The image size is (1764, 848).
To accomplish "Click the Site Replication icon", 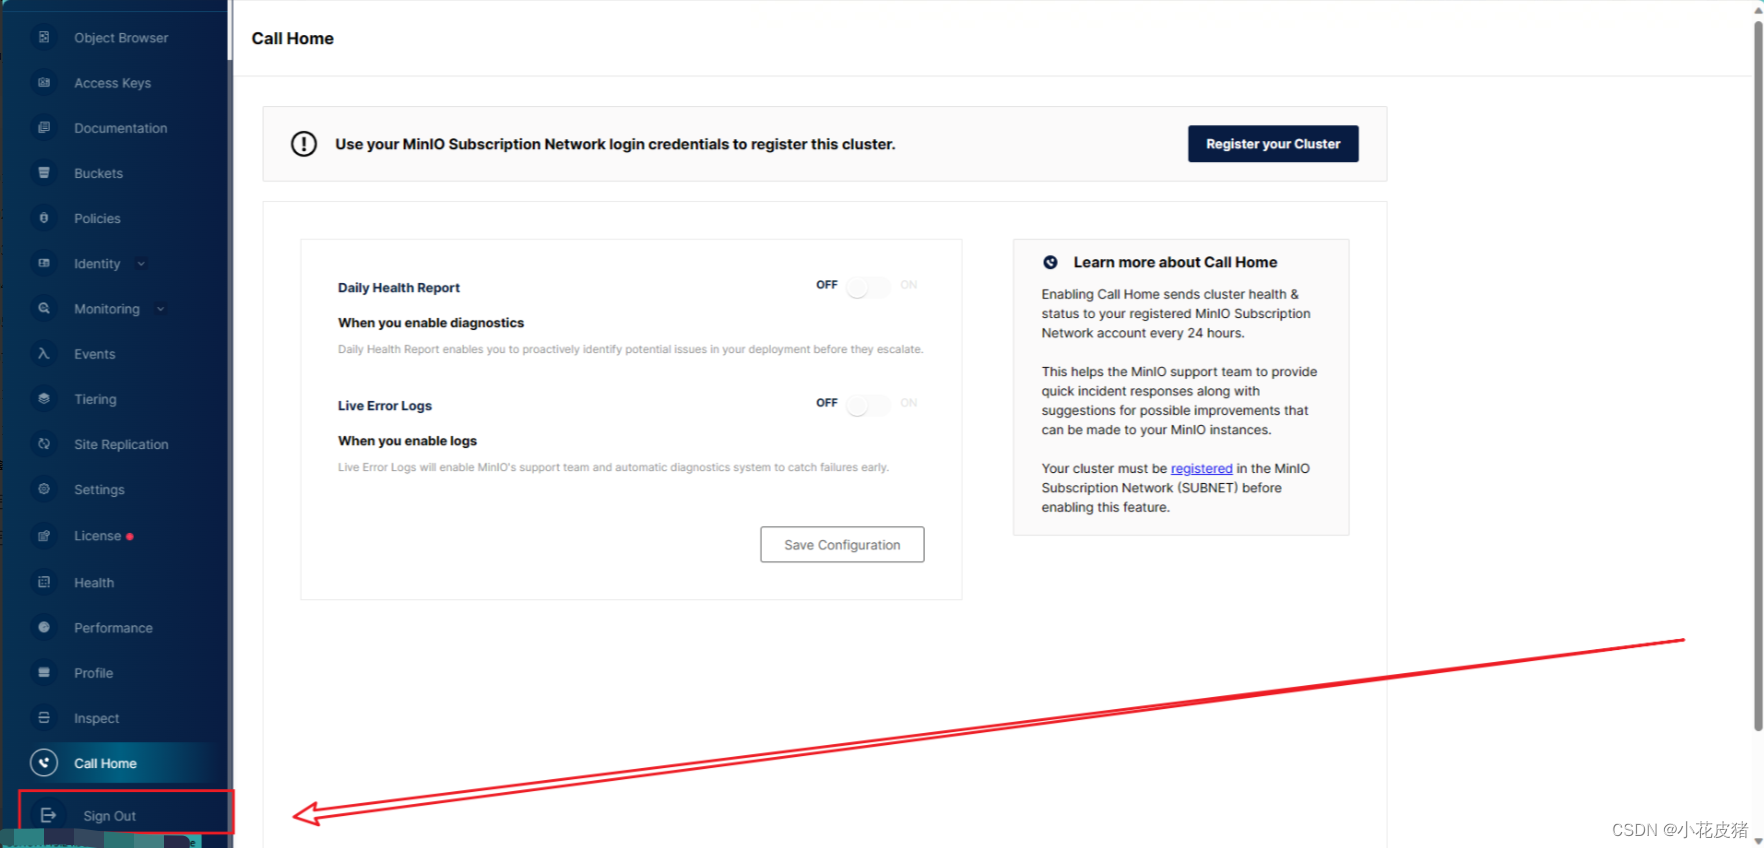I will (x=44, y=443).
